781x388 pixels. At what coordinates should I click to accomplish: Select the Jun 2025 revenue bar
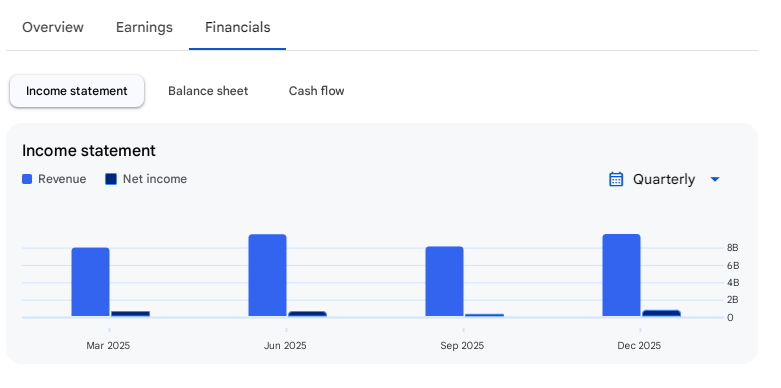click(267, 275)
